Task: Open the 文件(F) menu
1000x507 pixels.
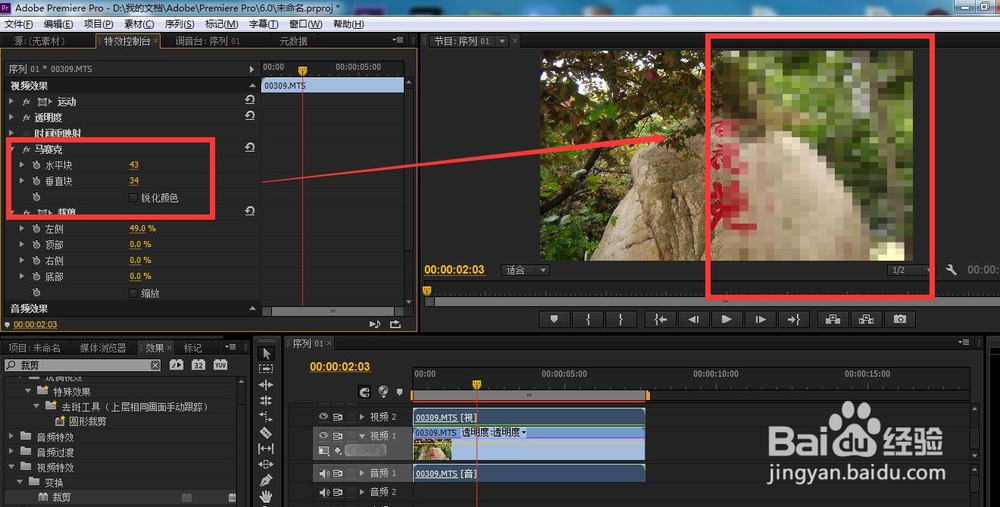Action: [18, 24]
